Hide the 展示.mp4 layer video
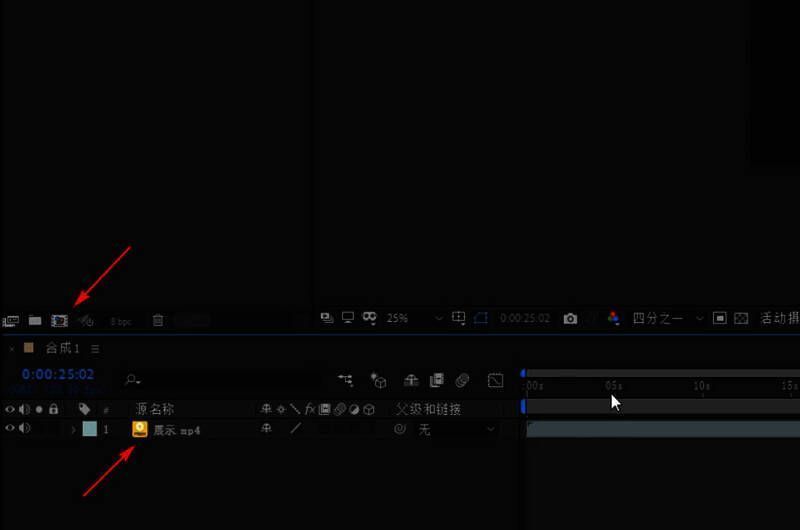Viewport: 800px width, 530px height. (x=10, y=429)
